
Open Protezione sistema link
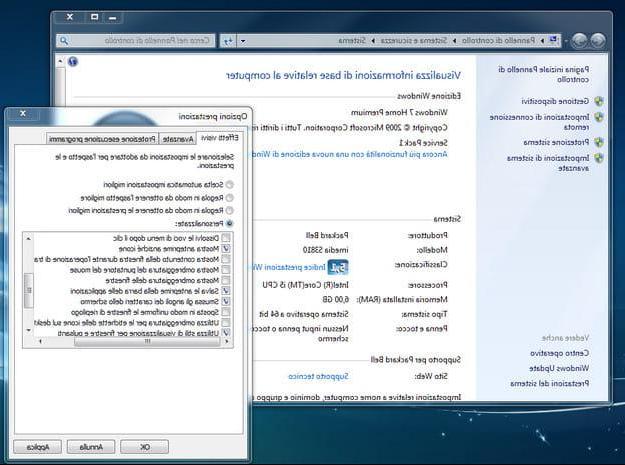(556, 142)
